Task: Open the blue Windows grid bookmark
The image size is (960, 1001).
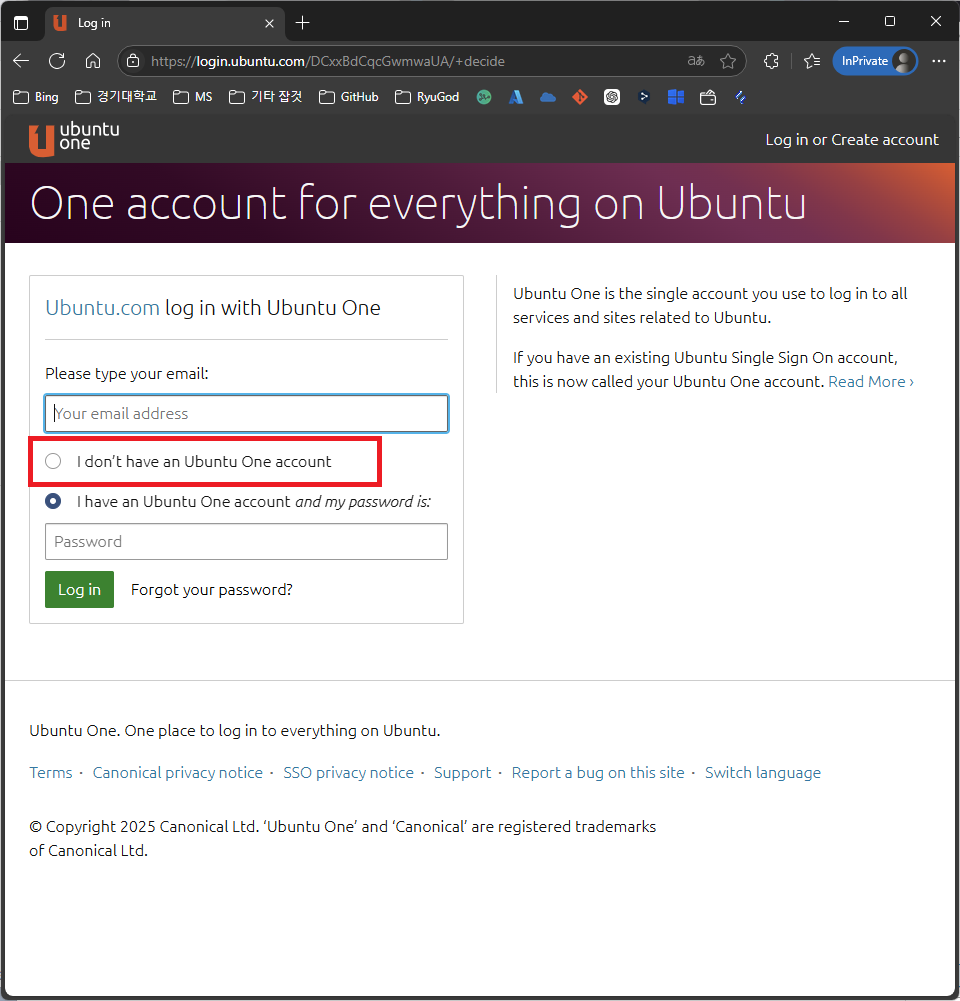Action: coord(676,97)
